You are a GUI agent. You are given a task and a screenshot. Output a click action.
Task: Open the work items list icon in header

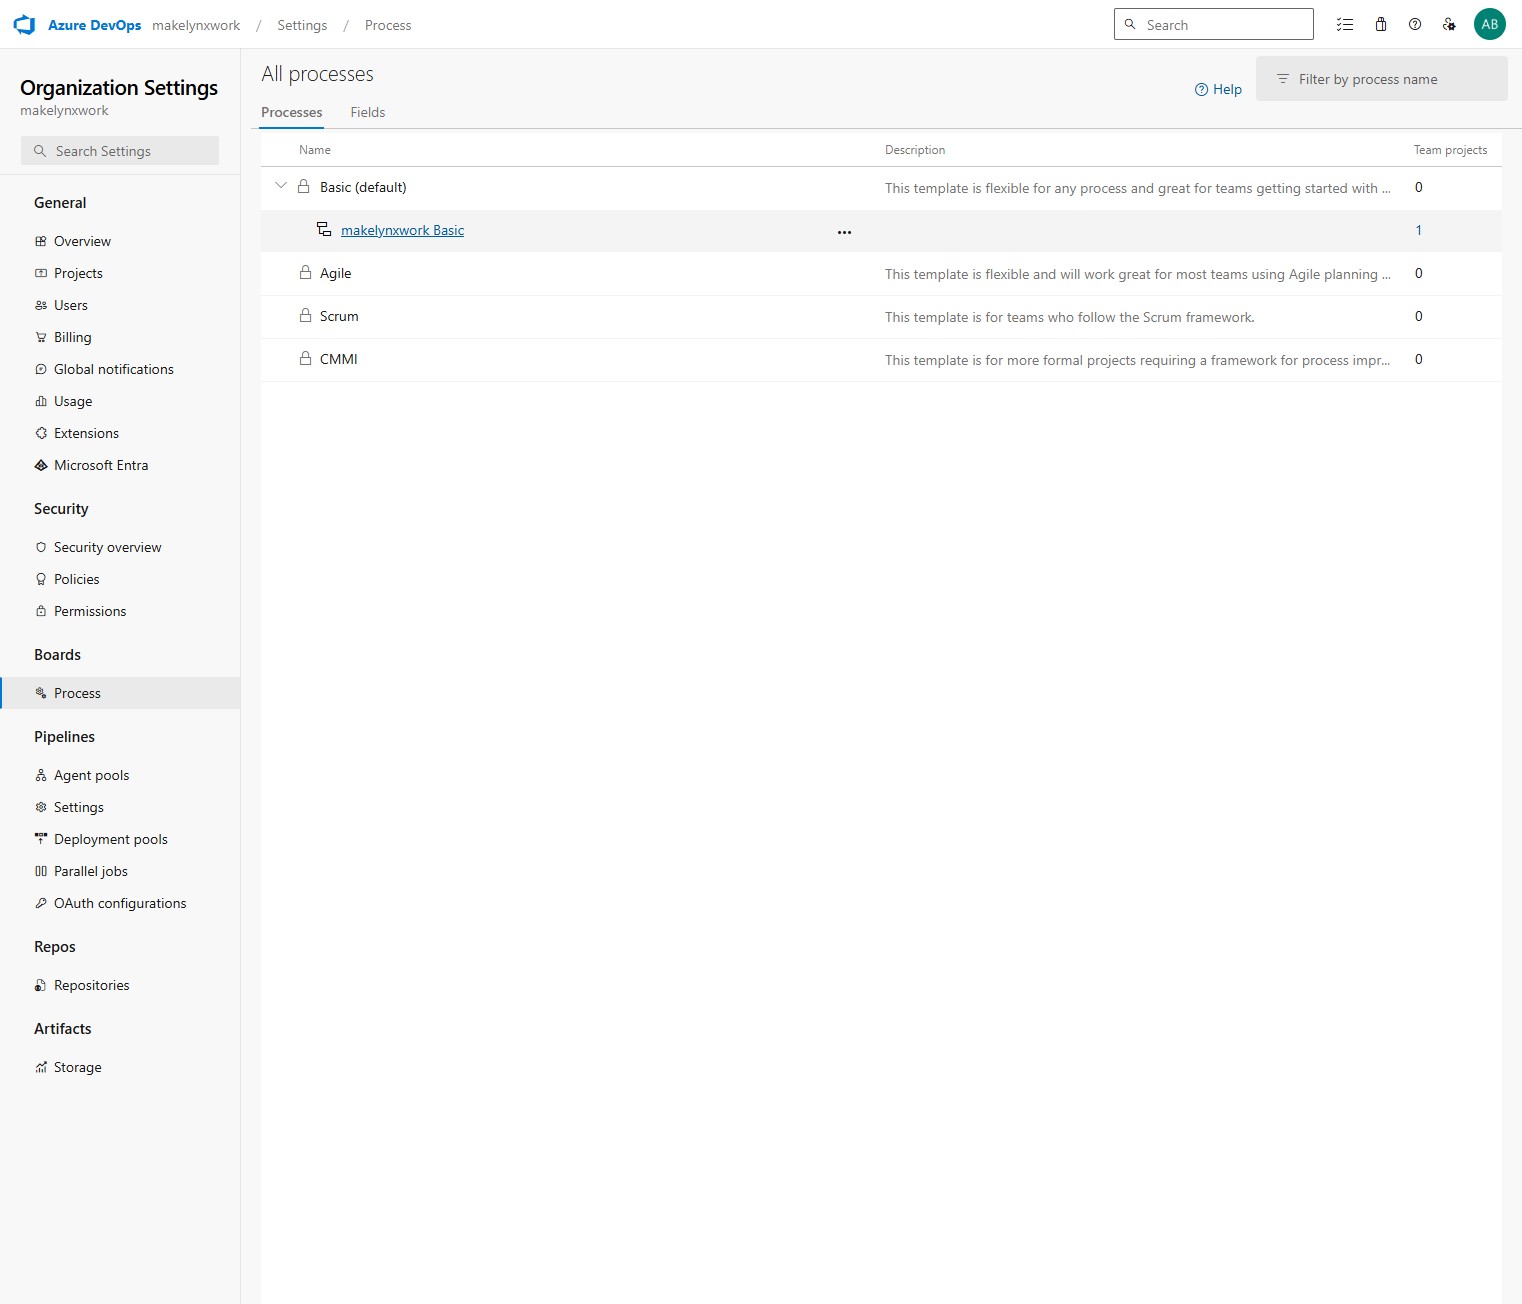pyautogui.click(x=1345, y=25)
